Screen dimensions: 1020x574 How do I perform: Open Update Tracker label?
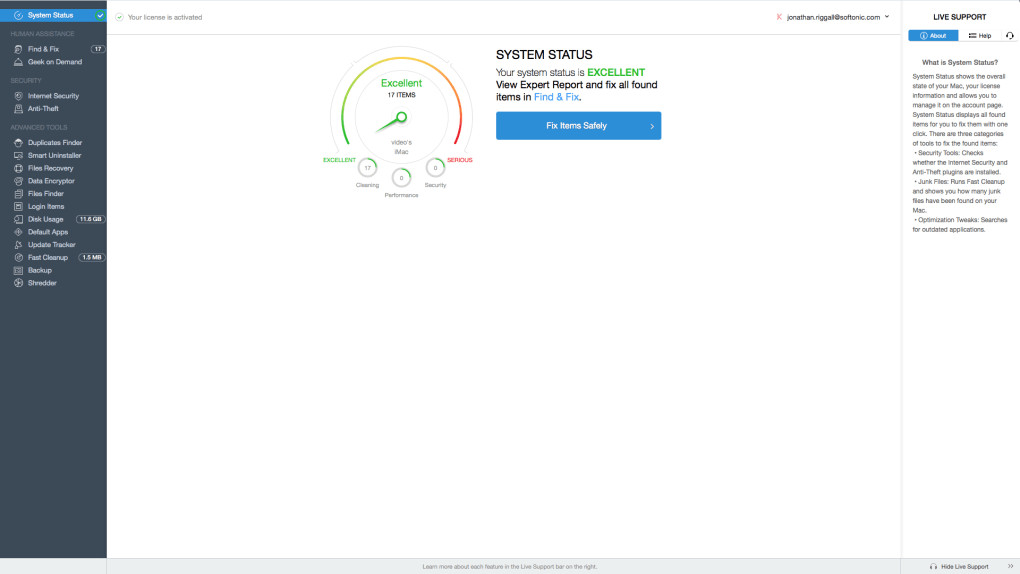tap(52, 245)
